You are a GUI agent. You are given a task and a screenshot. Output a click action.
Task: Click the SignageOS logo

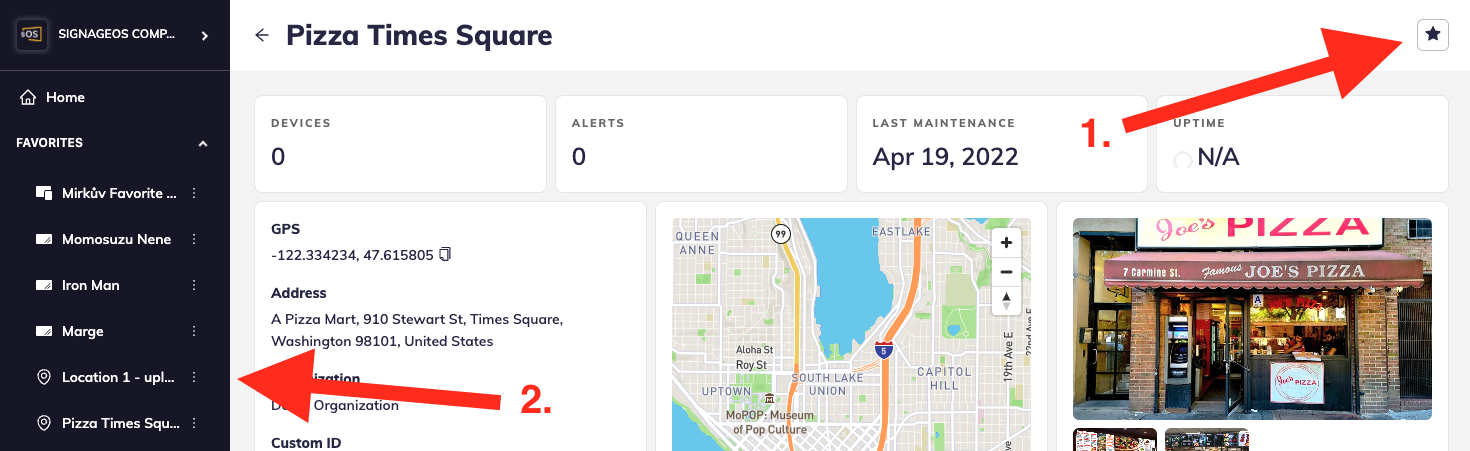click(x=32, y=35)
